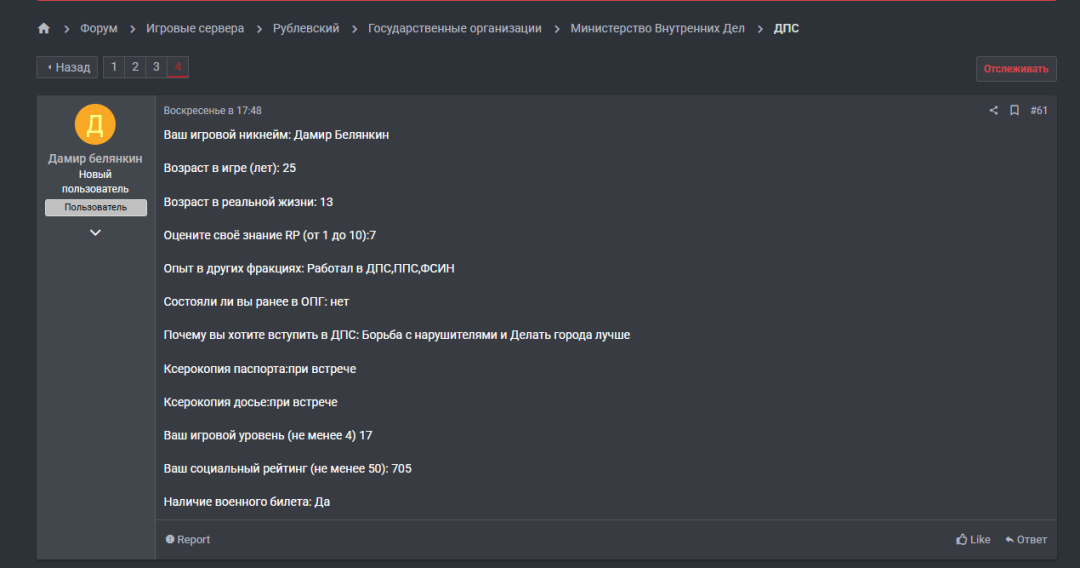Open post permalink #61
The height and width of the screenshot is (568, 1080).
click(x=1039, y=111)
